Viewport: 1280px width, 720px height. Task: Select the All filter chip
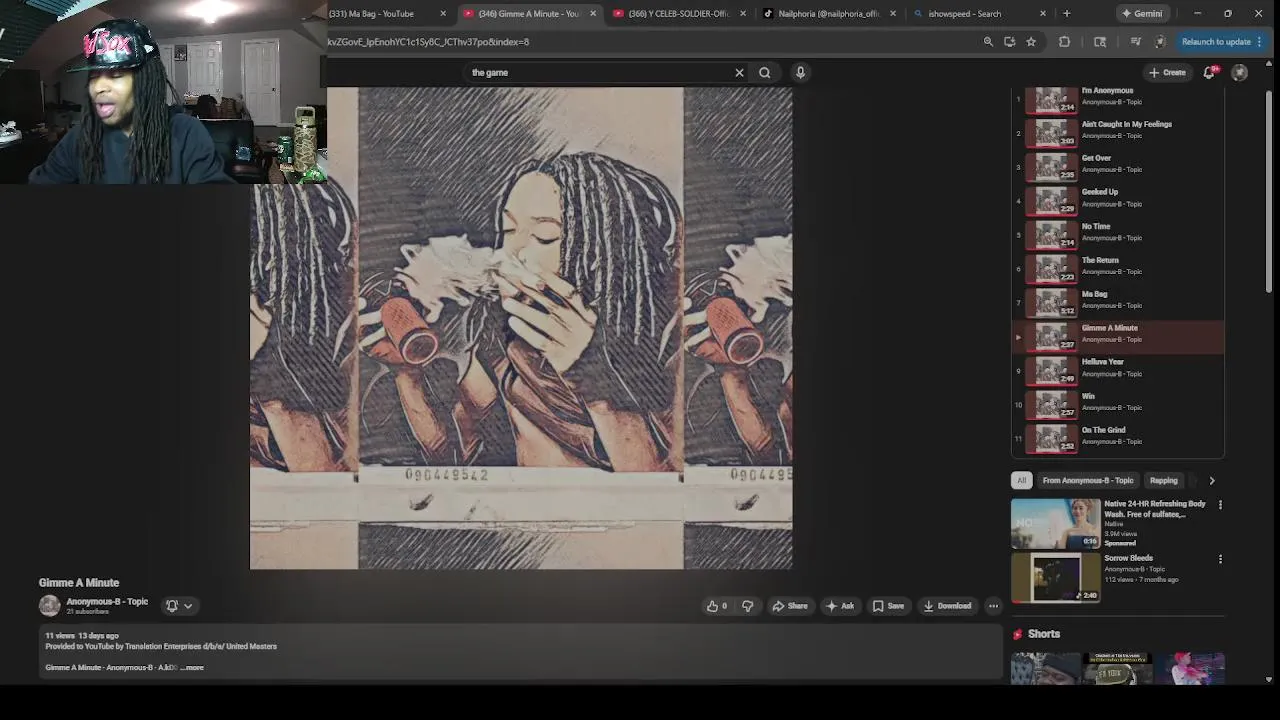click(1021, 480)
